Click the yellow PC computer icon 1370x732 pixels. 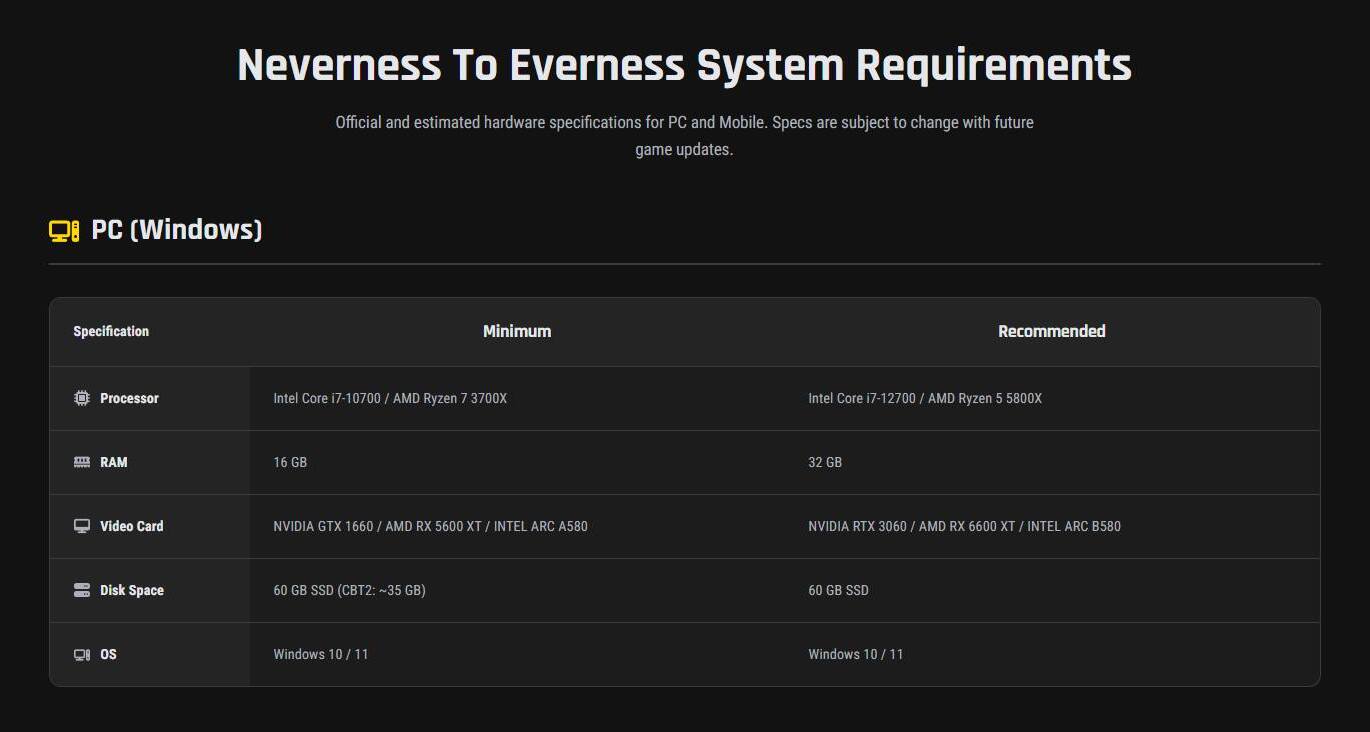64,231
